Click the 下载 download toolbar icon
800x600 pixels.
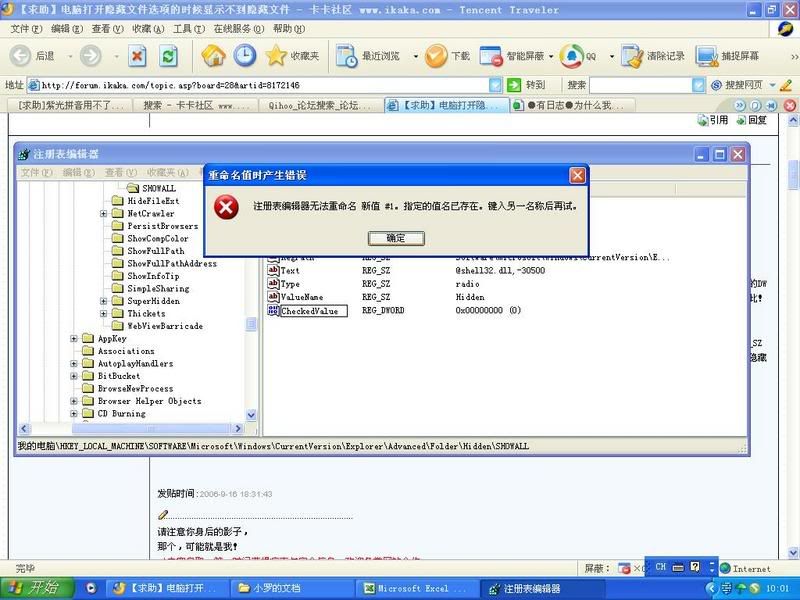point(446,56)
